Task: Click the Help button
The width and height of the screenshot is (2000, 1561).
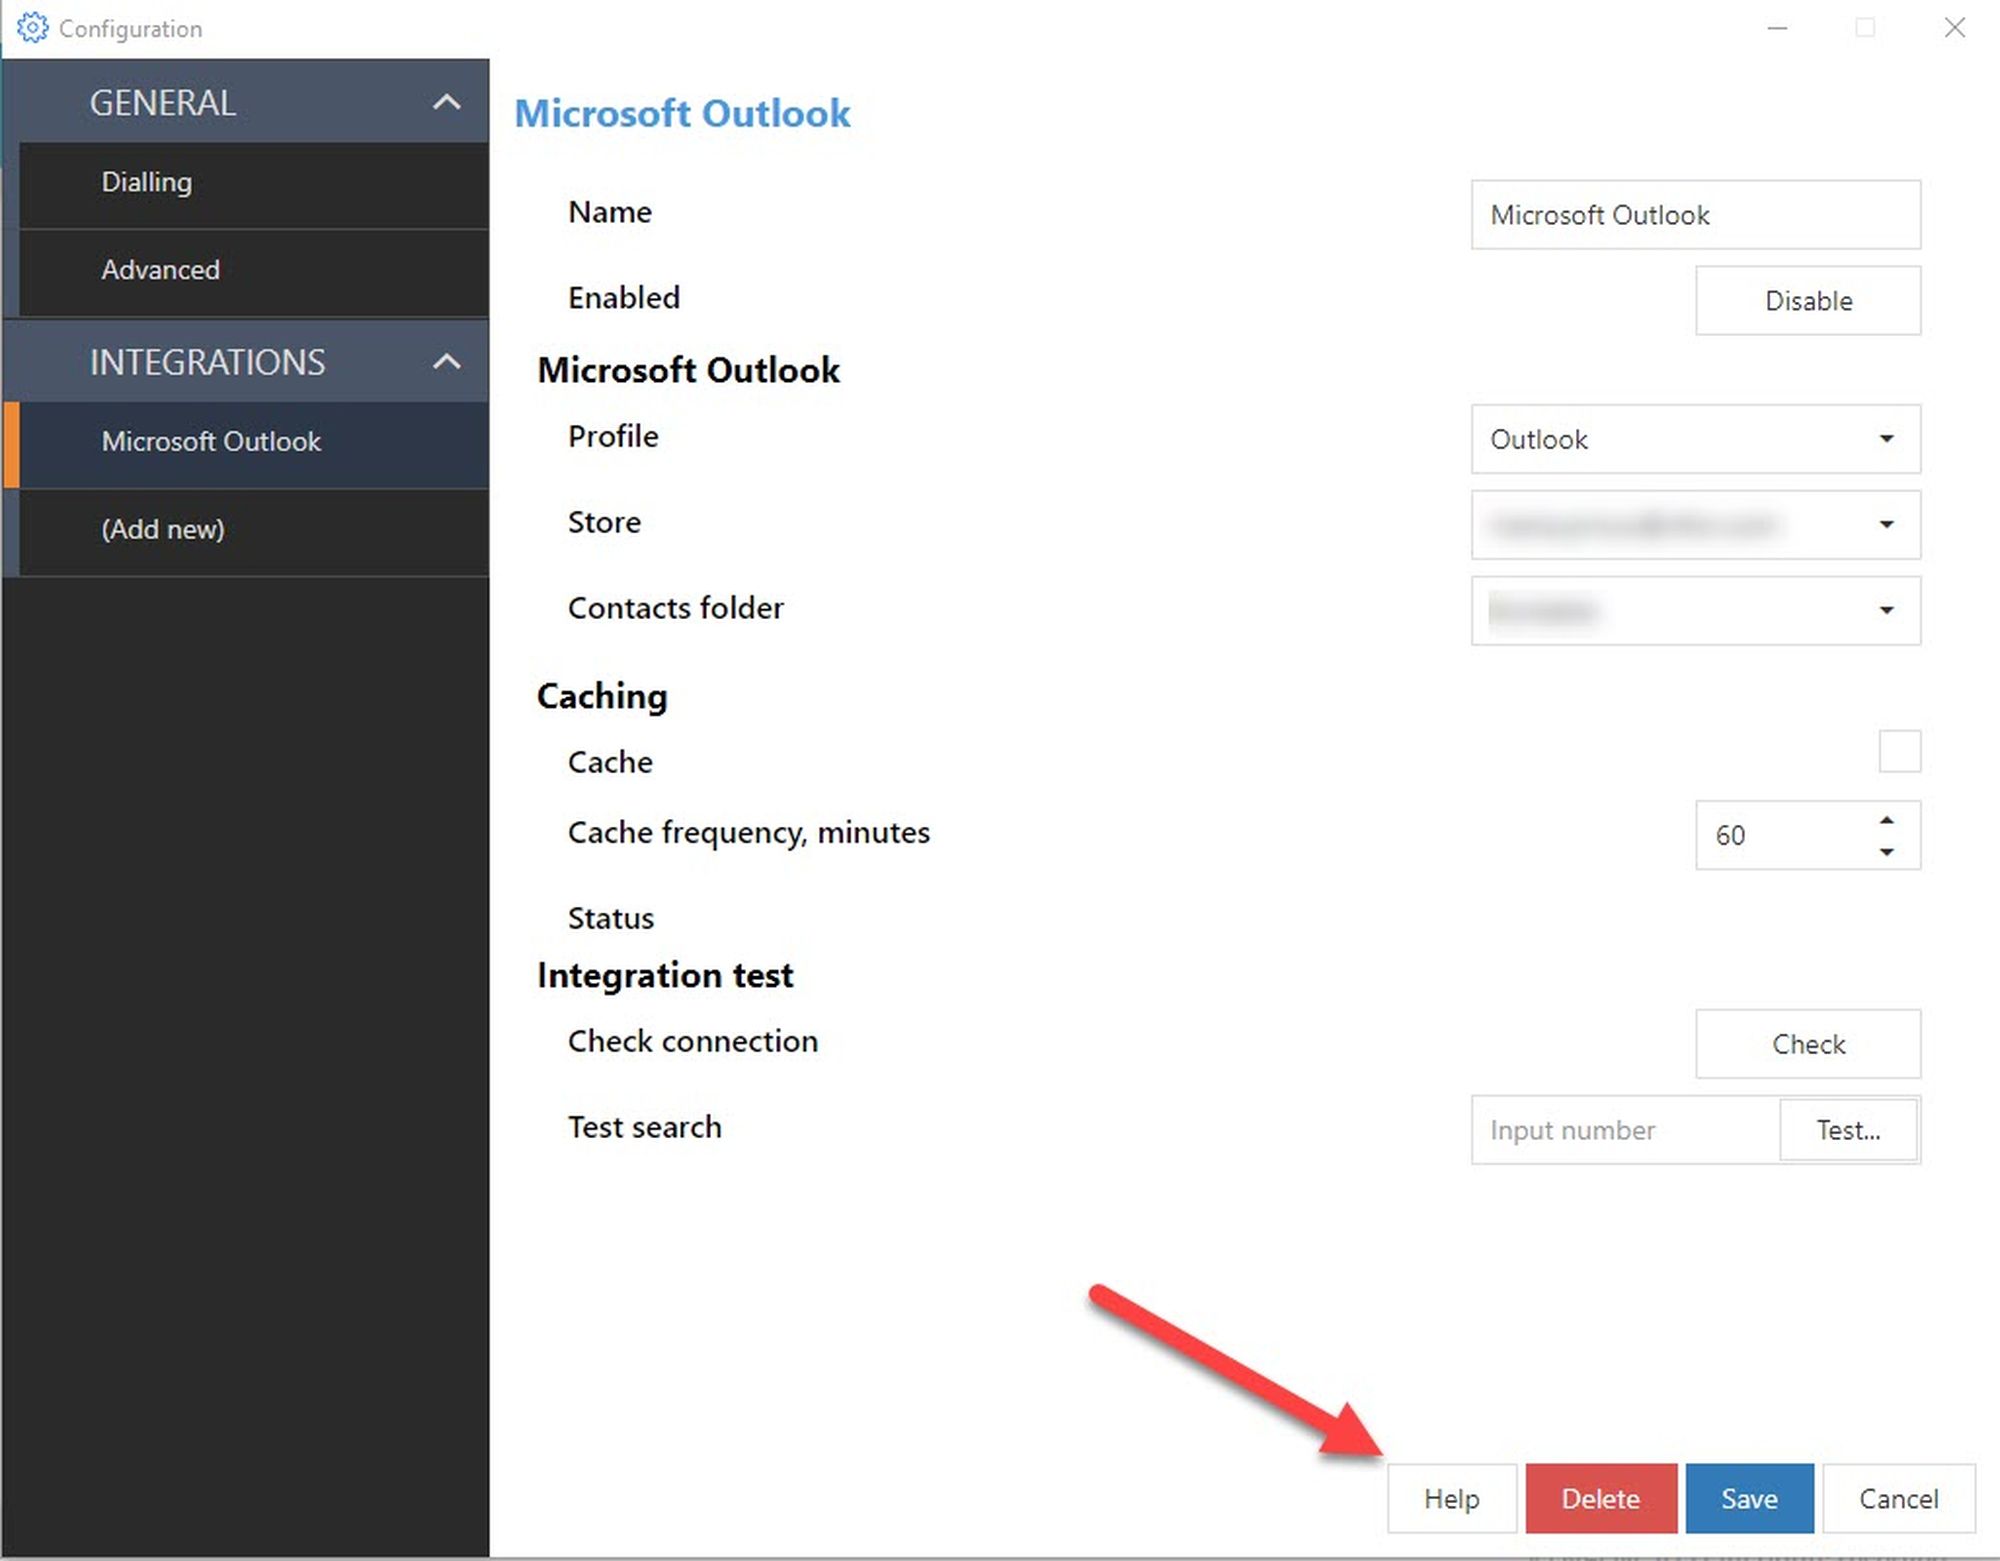Action: pos(1451,1498)
